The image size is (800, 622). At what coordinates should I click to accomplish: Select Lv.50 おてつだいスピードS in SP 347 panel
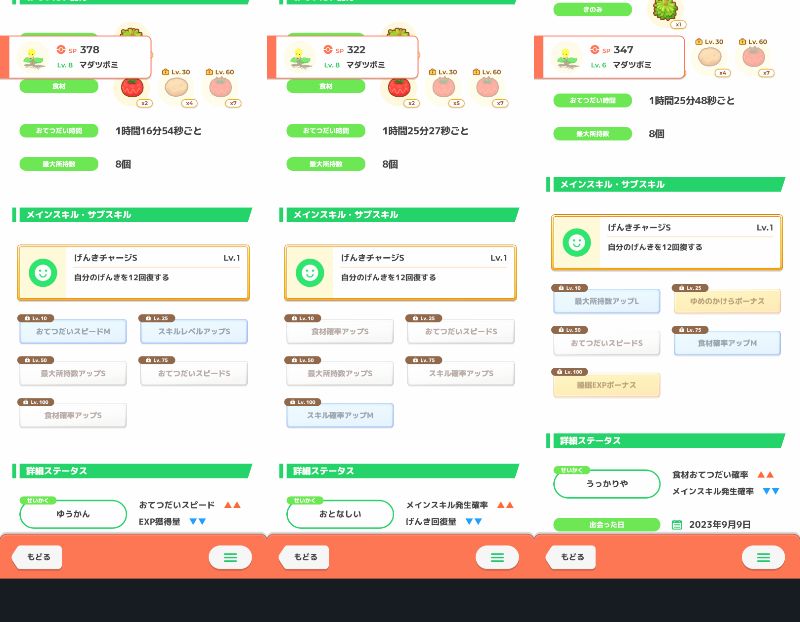607,343
